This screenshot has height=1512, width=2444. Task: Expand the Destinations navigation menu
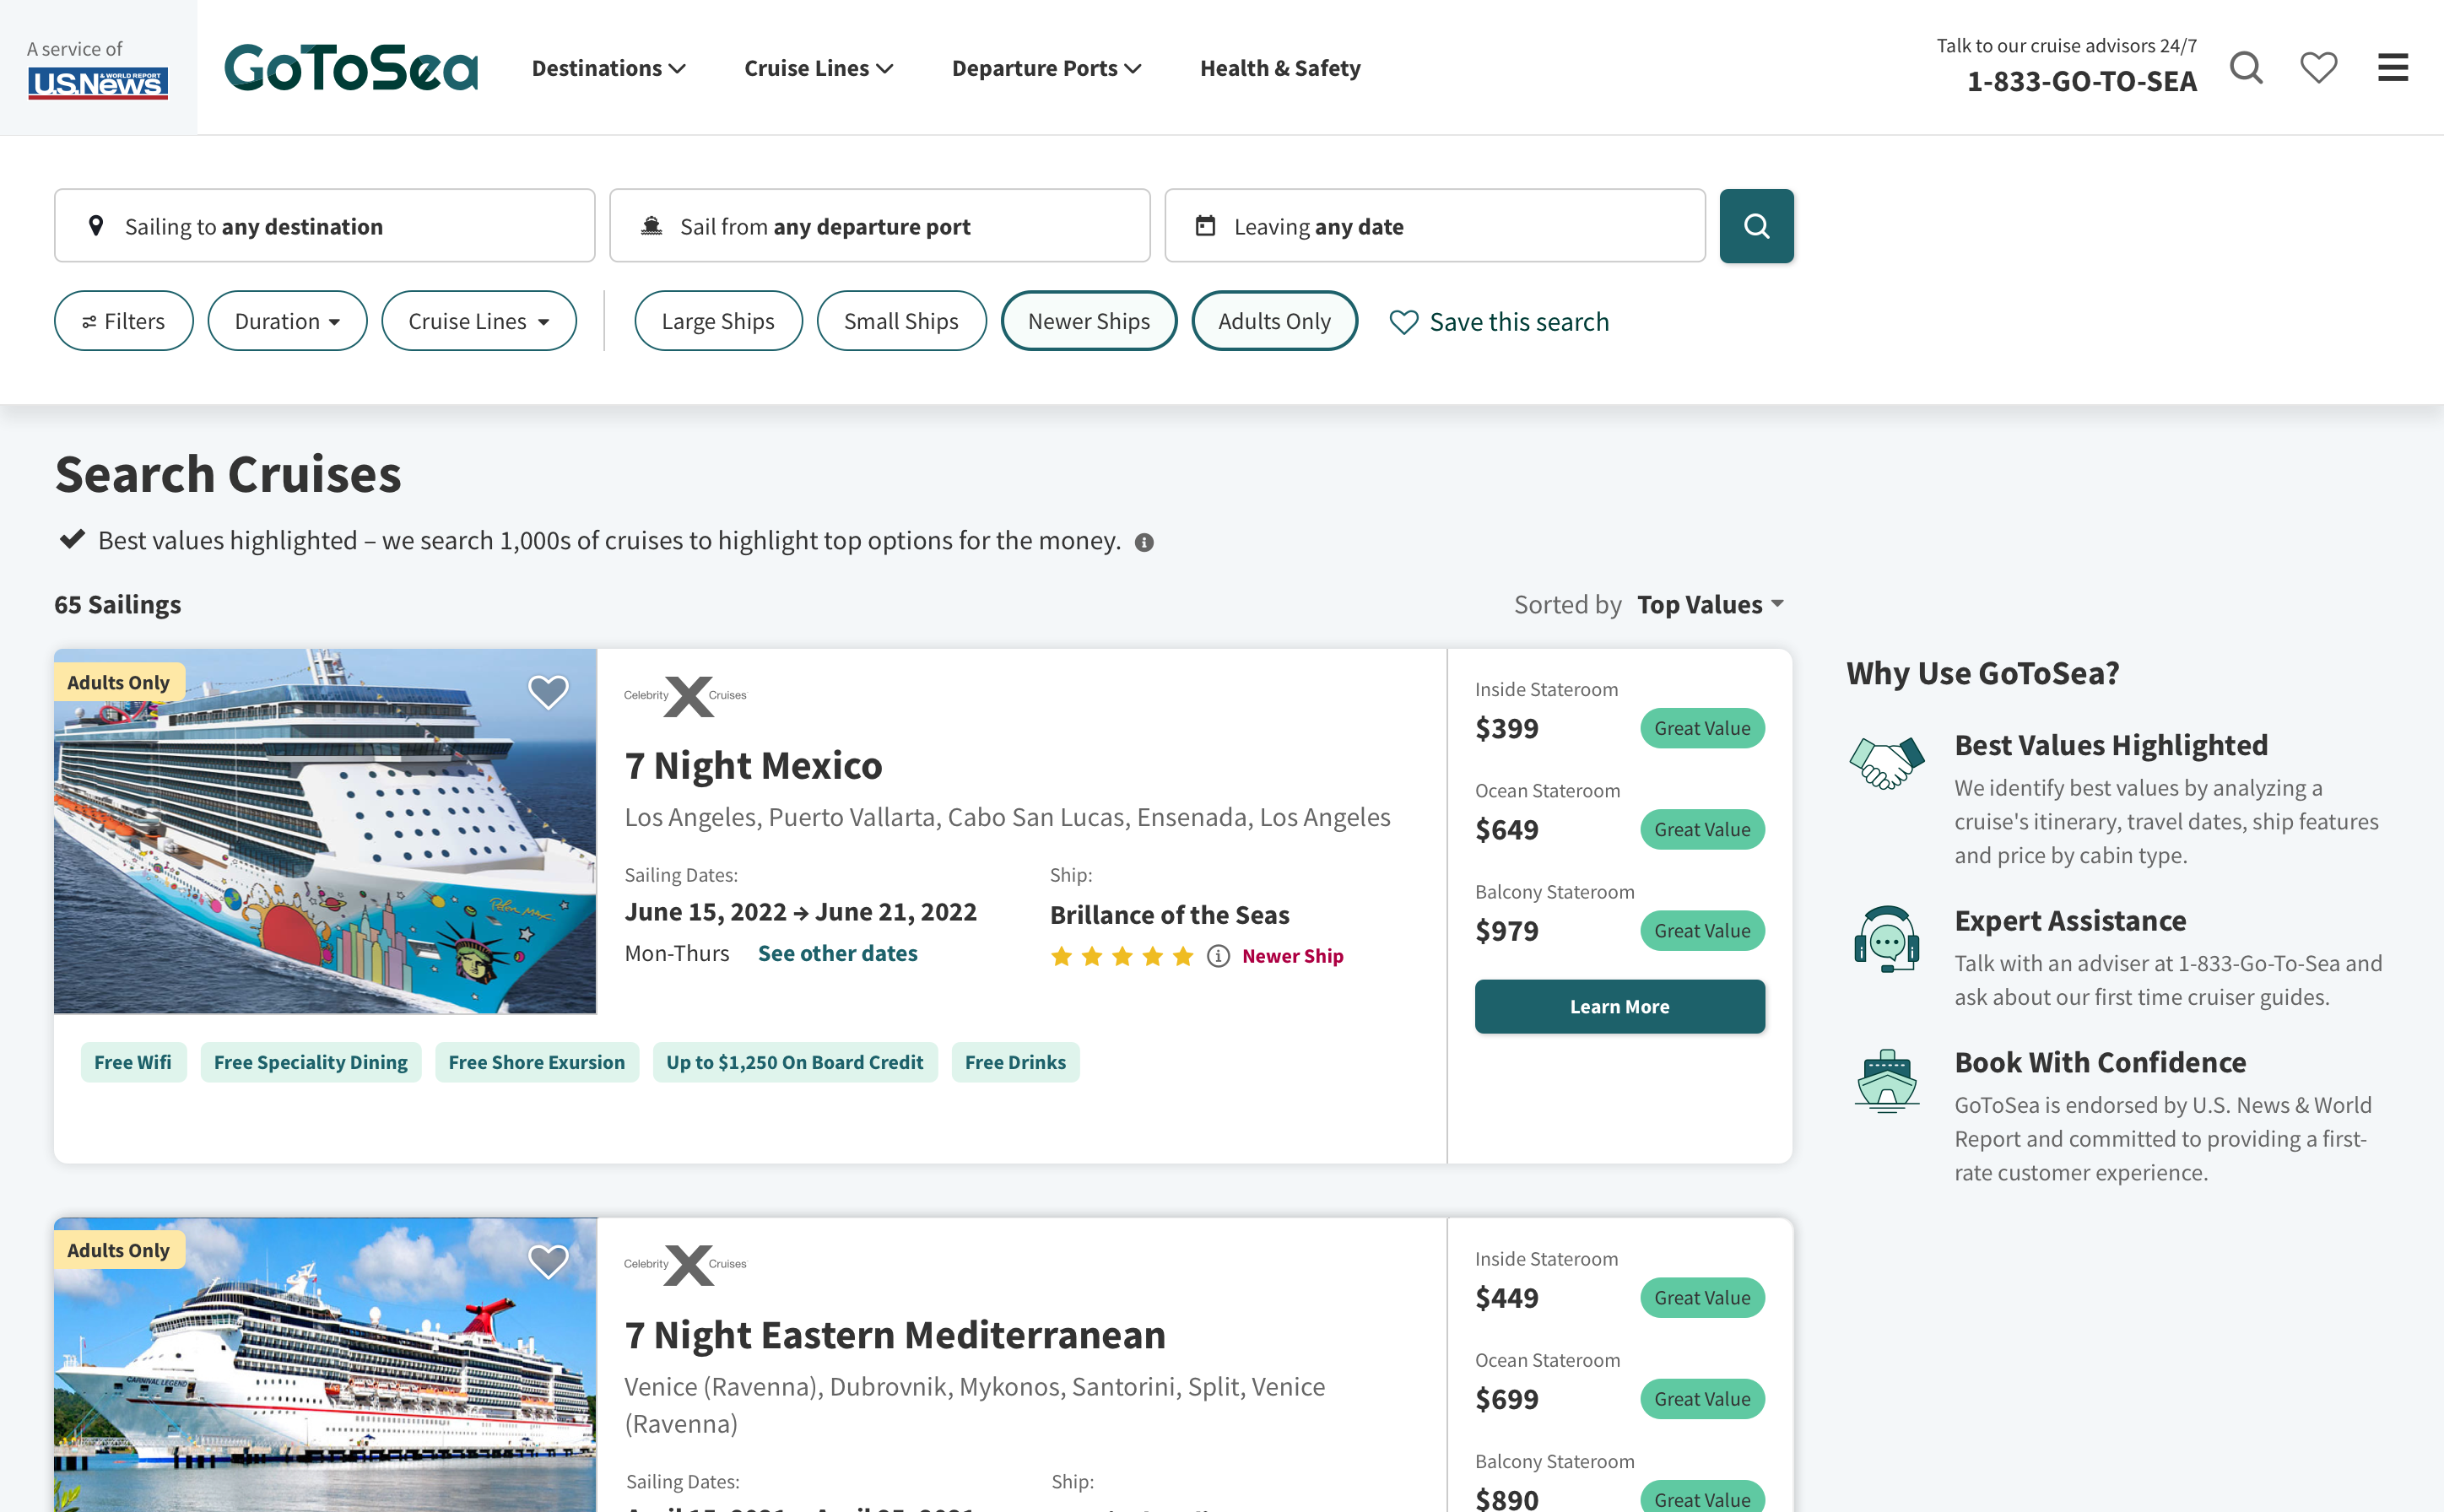(x=608, y=67)
